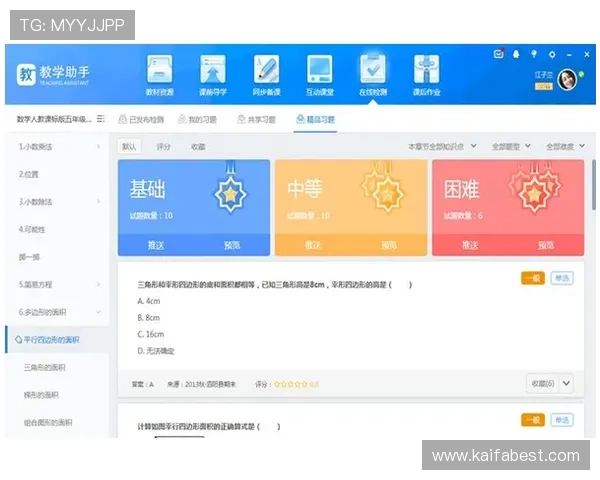Click the 基础 card medal icon

click(230, 188)
